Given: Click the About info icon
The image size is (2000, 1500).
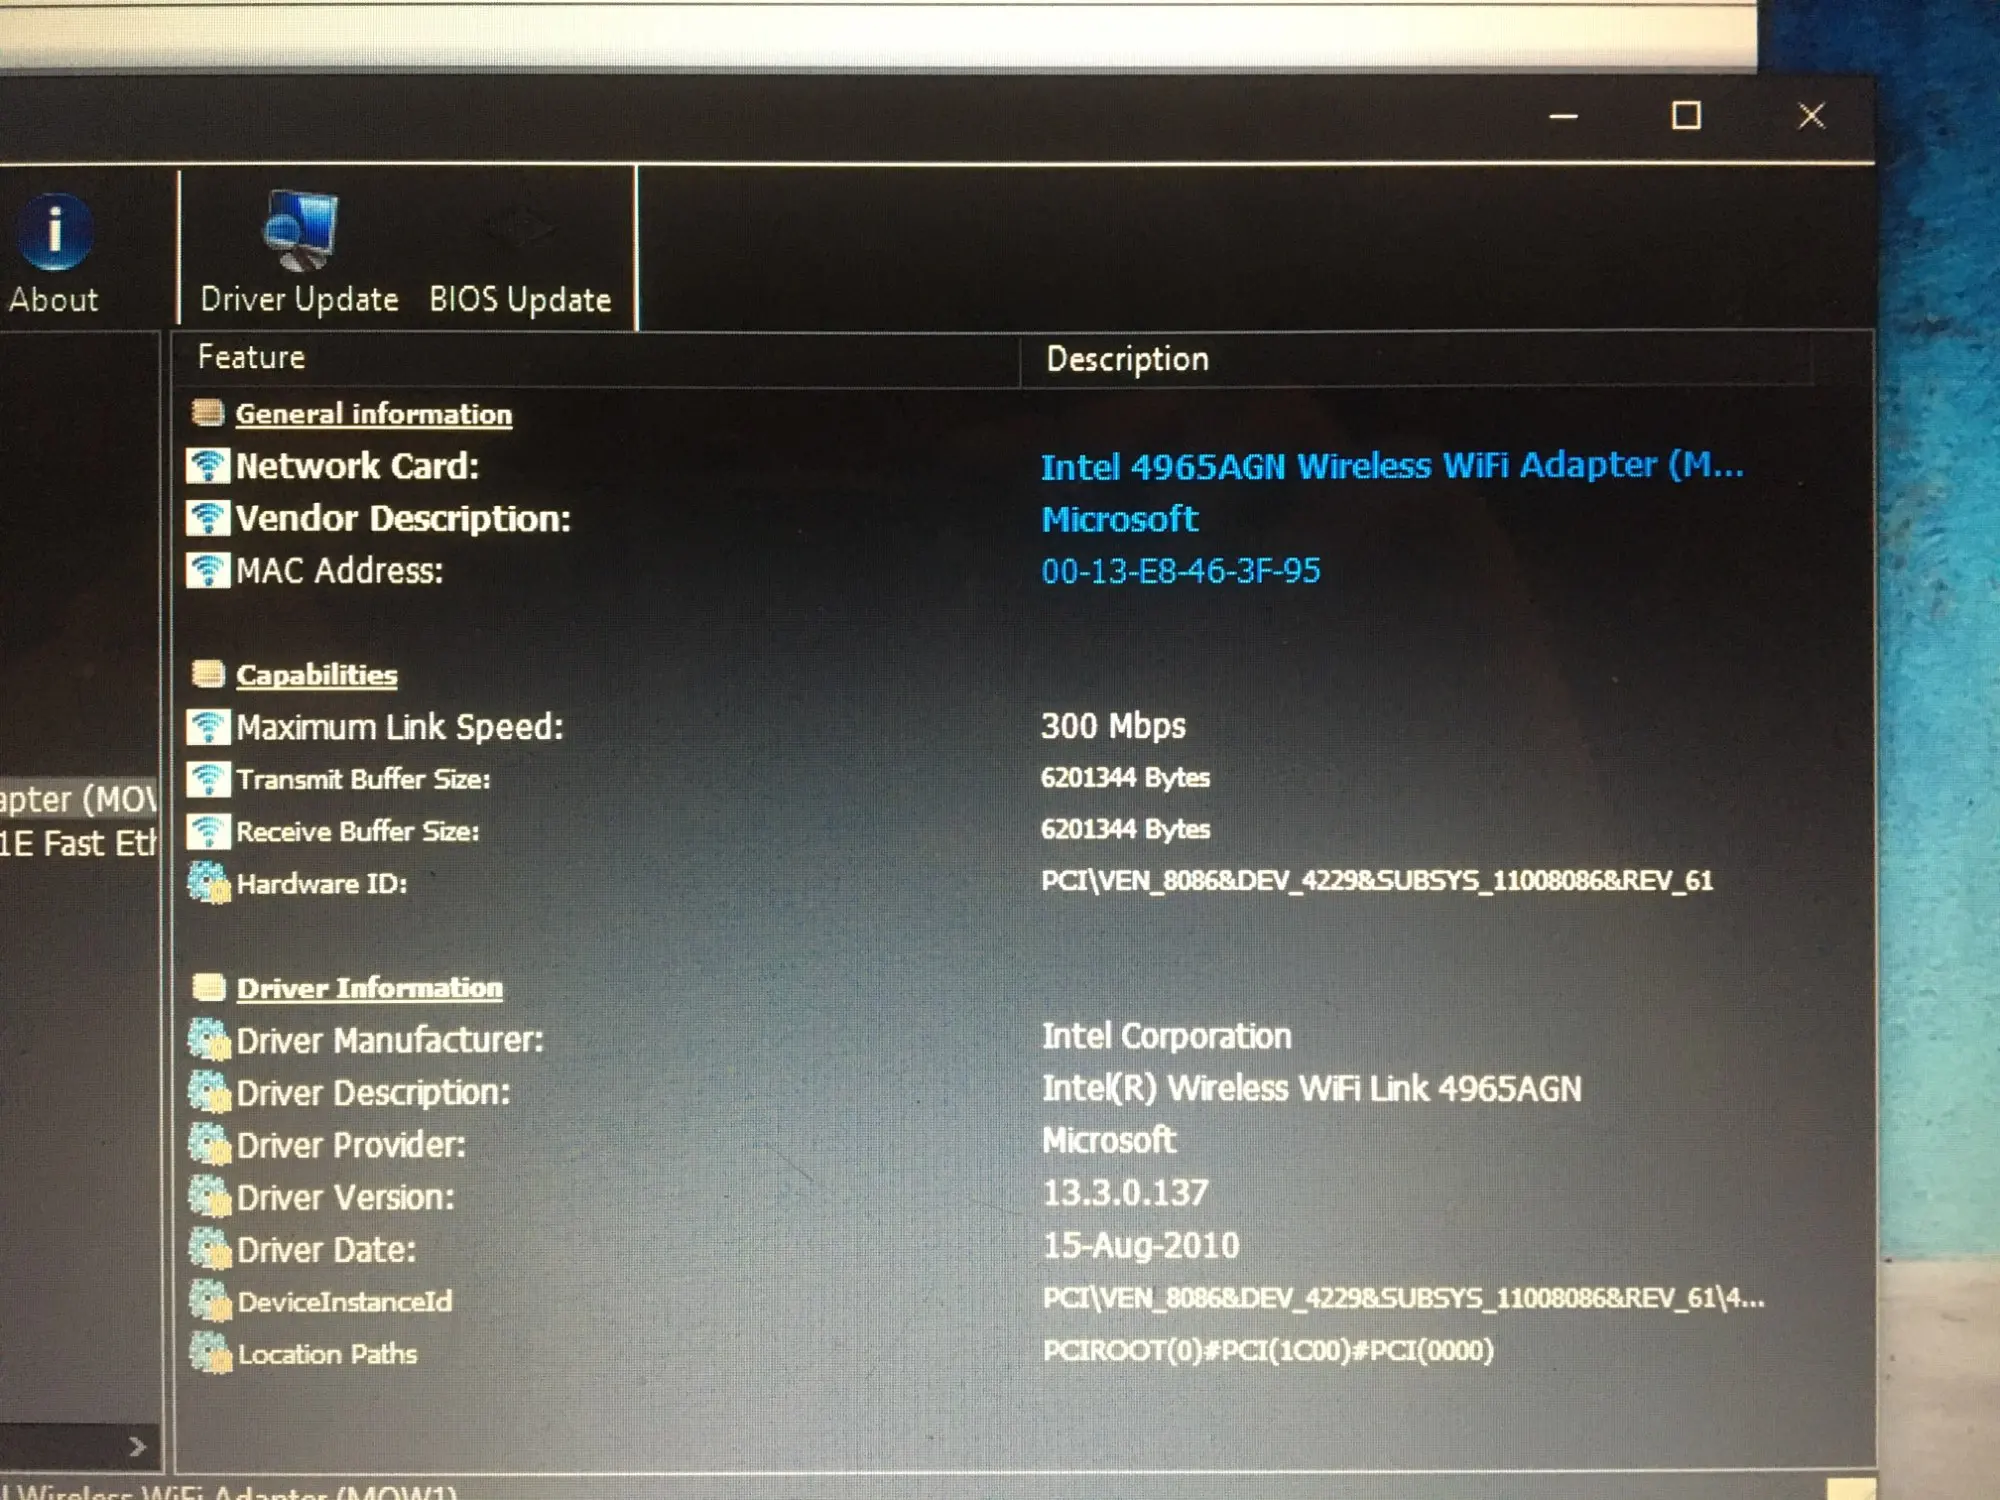Looking at the screenshot, I should click(54, 232).
